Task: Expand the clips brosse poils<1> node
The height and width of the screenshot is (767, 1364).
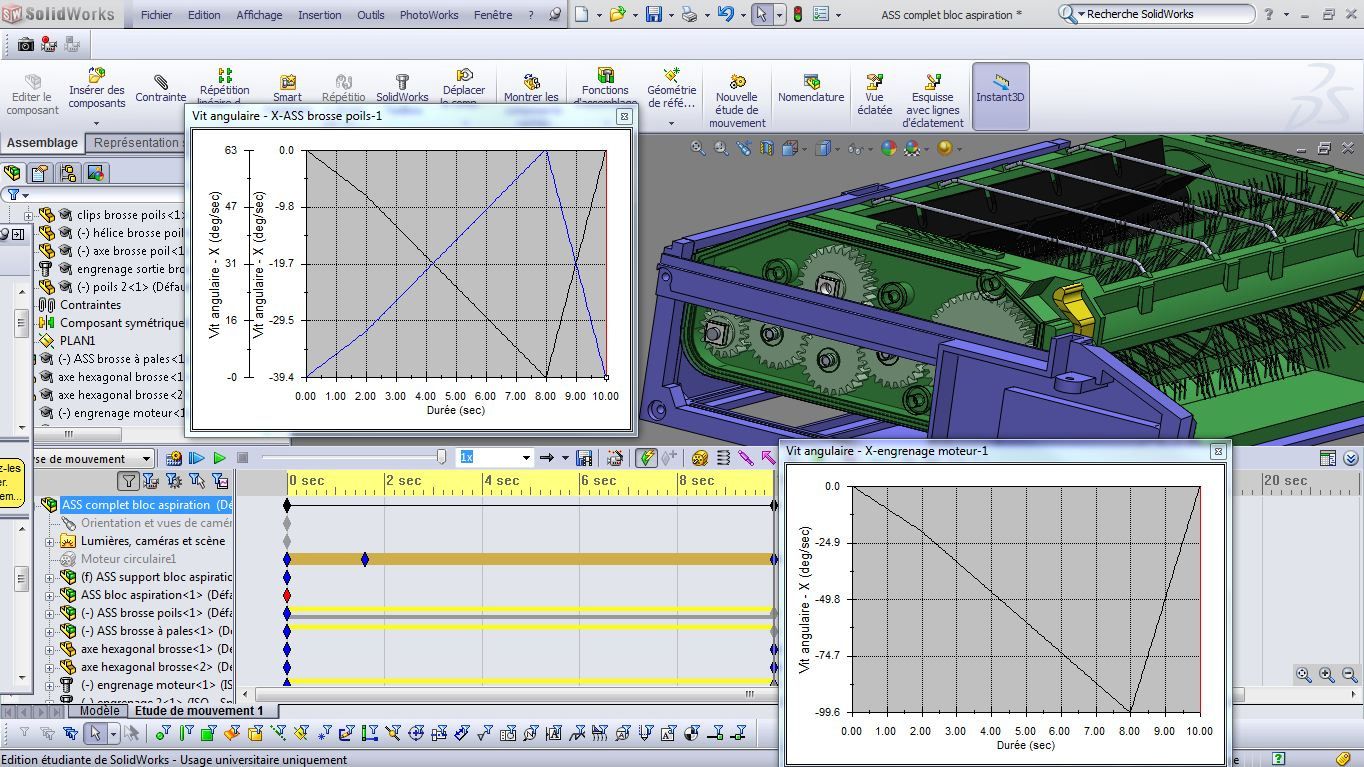Action: (28, 215)
